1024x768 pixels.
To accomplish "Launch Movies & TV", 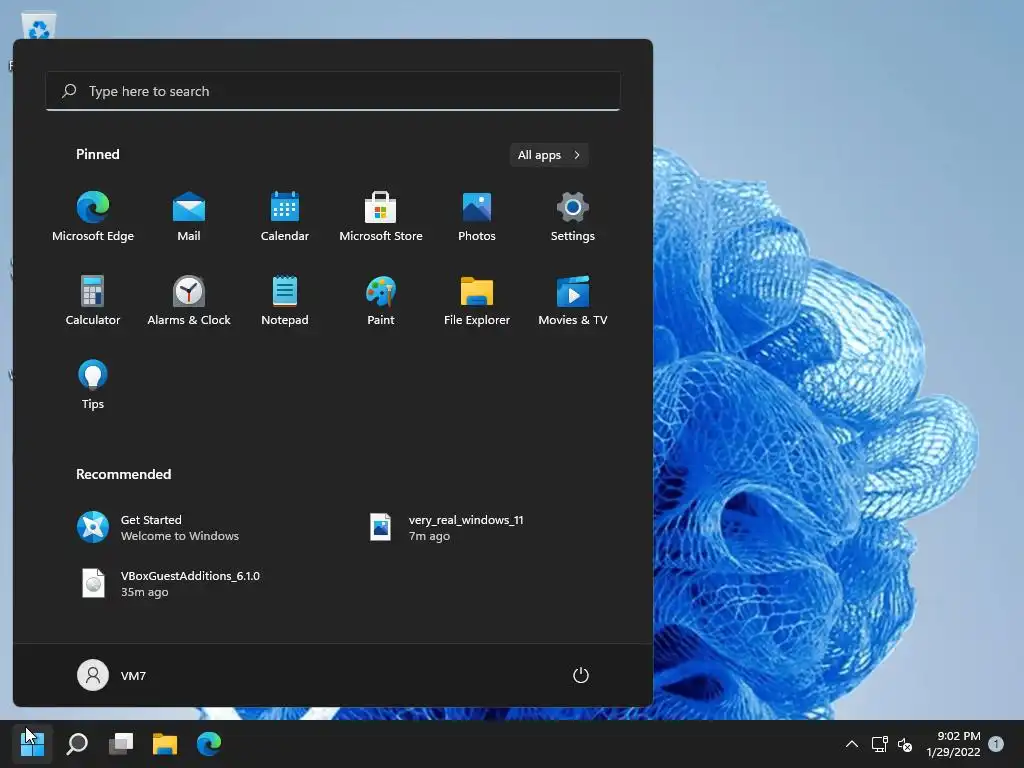I will tap(573, 301).
